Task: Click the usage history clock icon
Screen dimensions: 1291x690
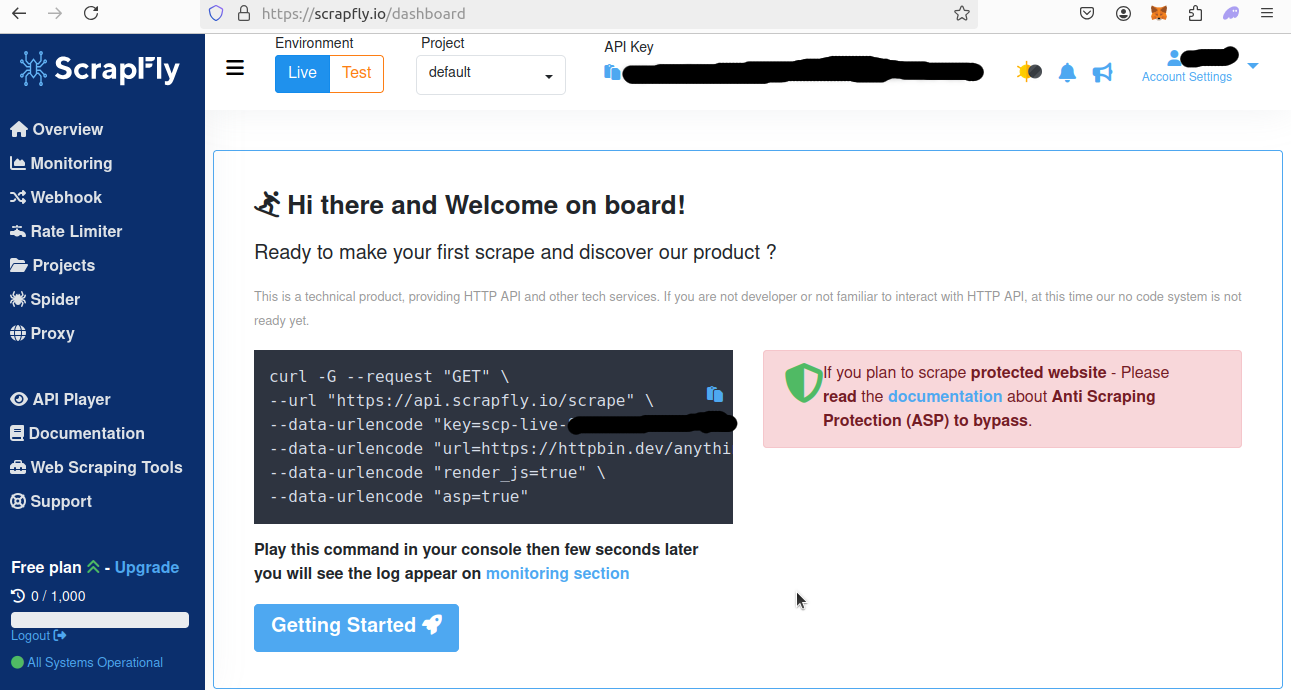Action: (x=18, y=596)
